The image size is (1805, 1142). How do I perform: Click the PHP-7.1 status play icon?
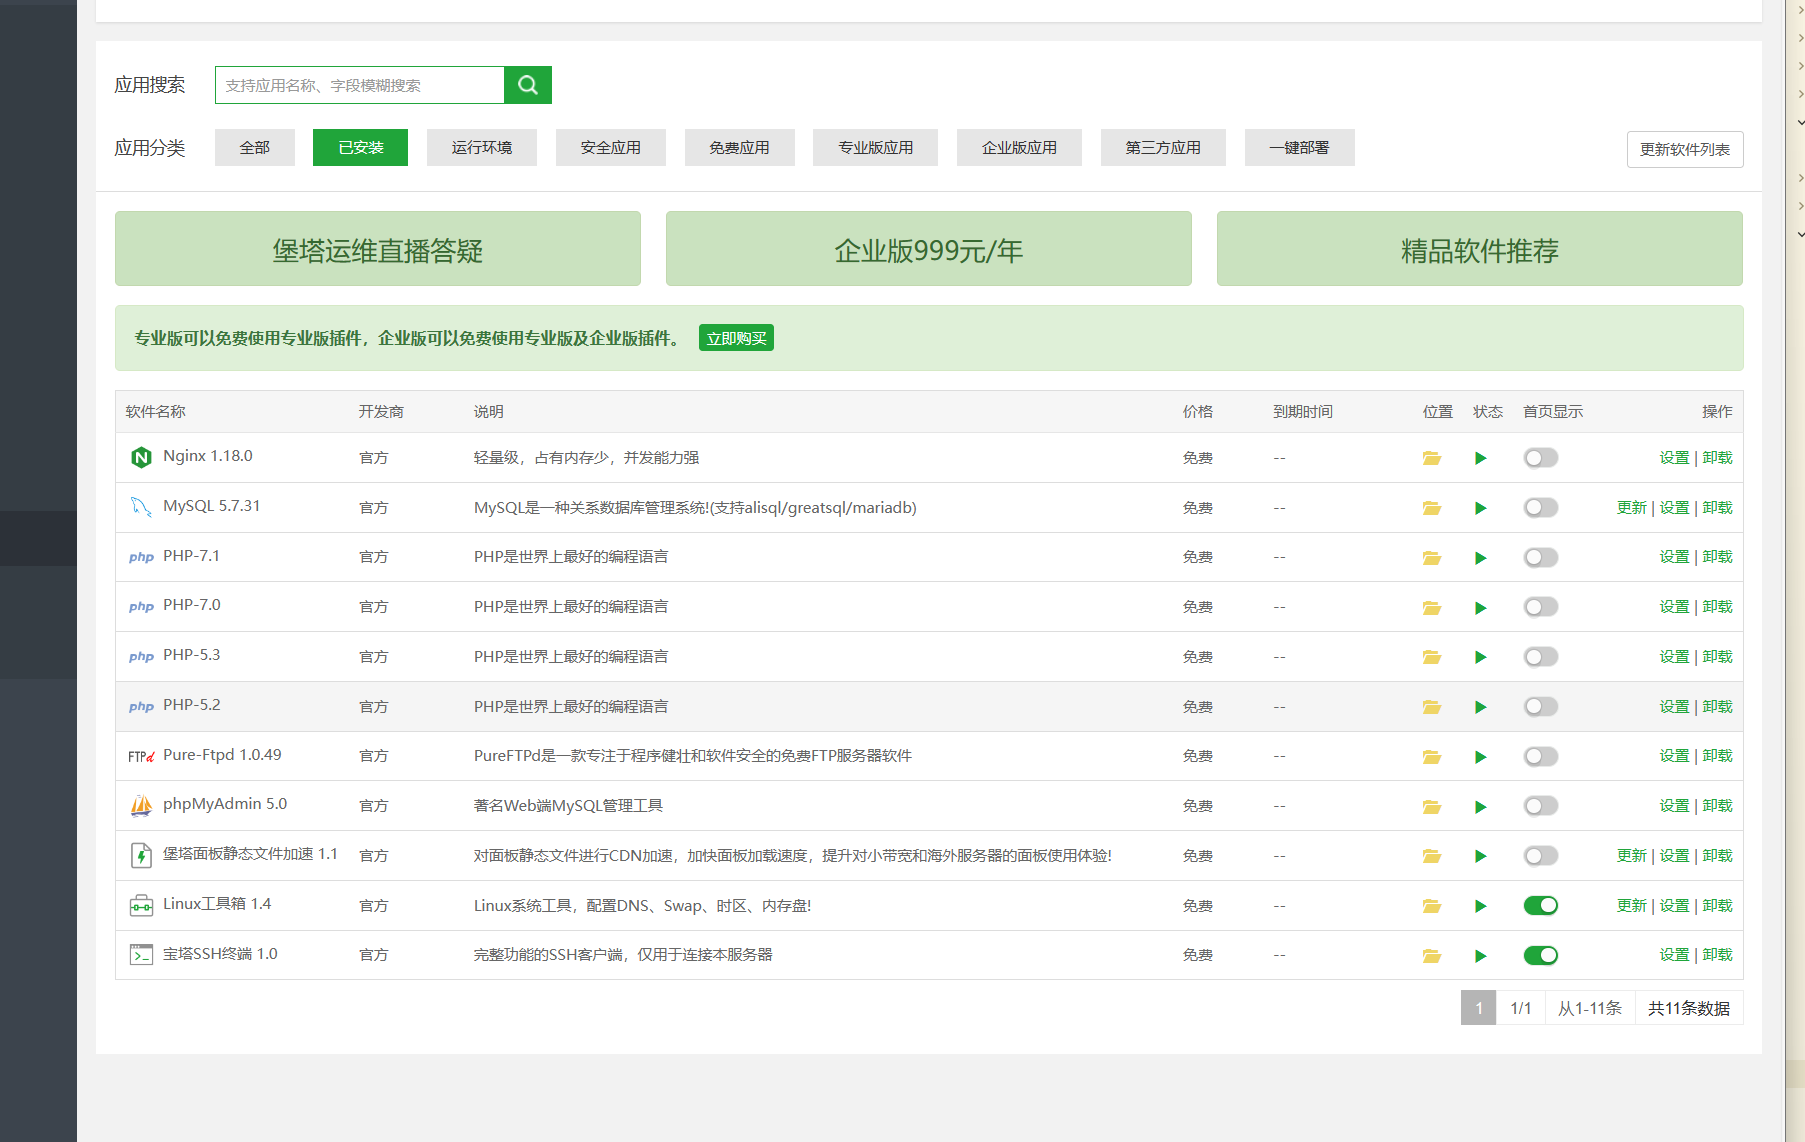[x=1481, y=558]
